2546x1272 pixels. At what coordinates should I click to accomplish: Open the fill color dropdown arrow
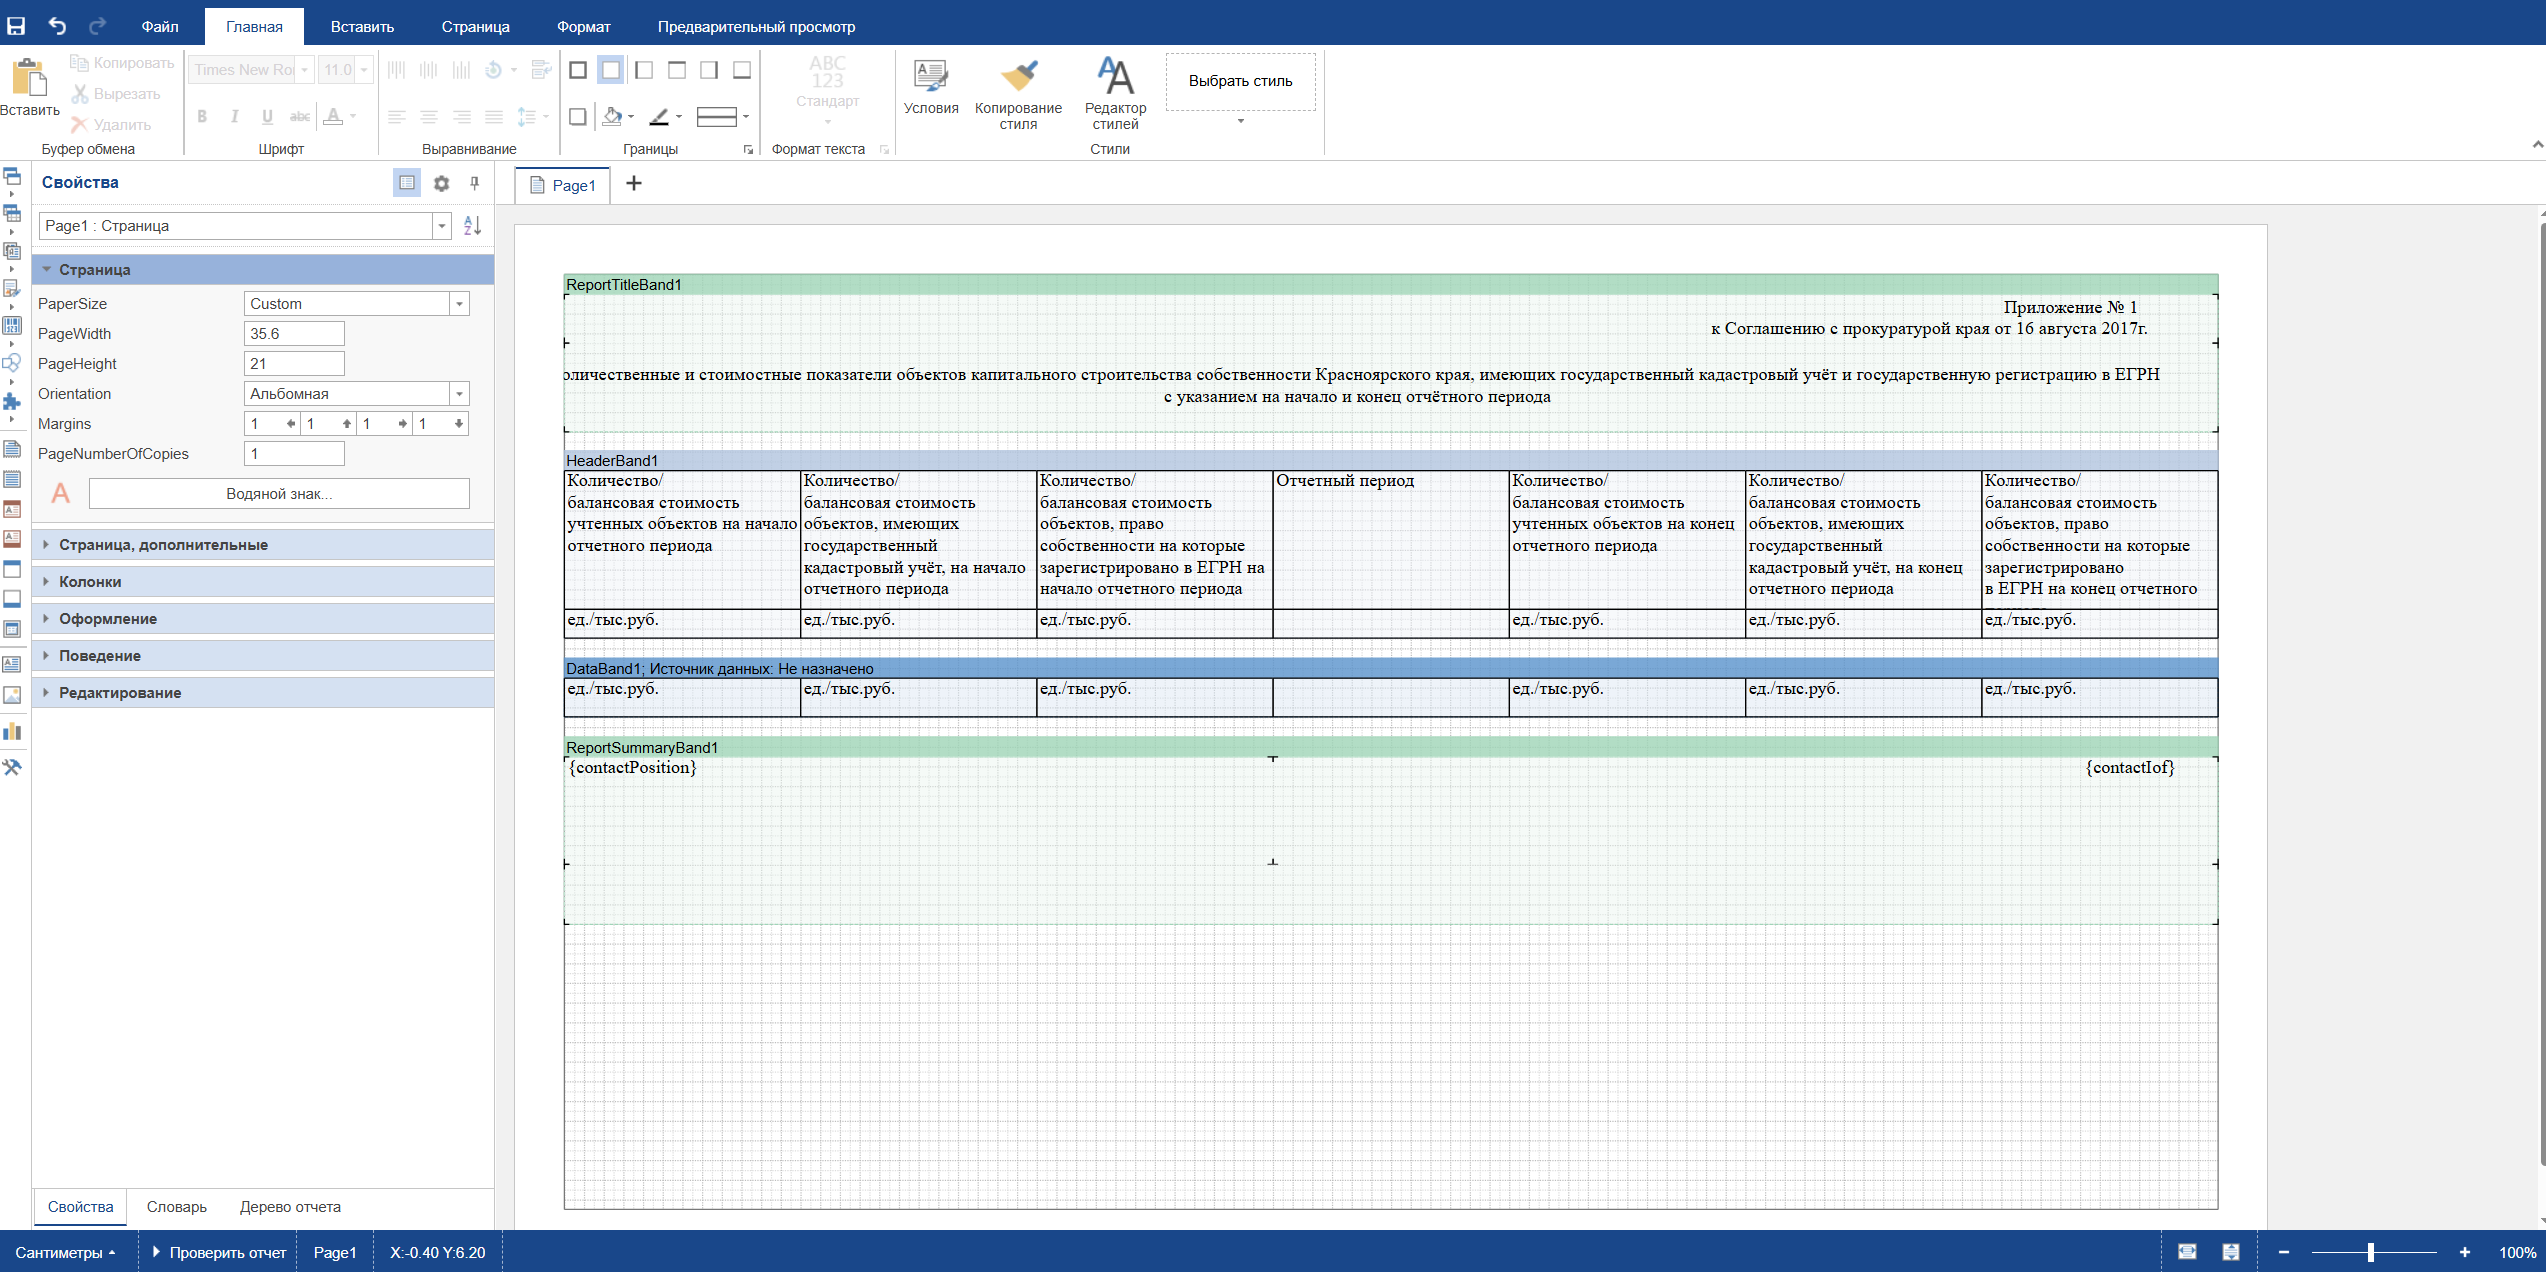coord(631,117)
